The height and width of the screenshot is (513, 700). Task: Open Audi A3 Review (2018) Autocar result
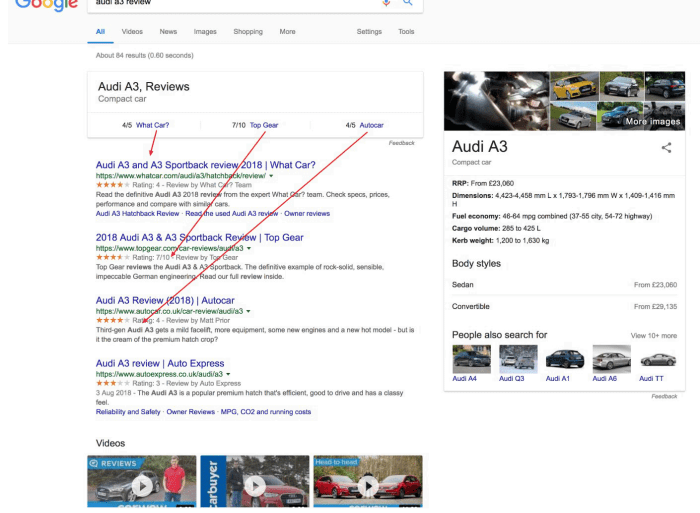[x=165, y=300]
